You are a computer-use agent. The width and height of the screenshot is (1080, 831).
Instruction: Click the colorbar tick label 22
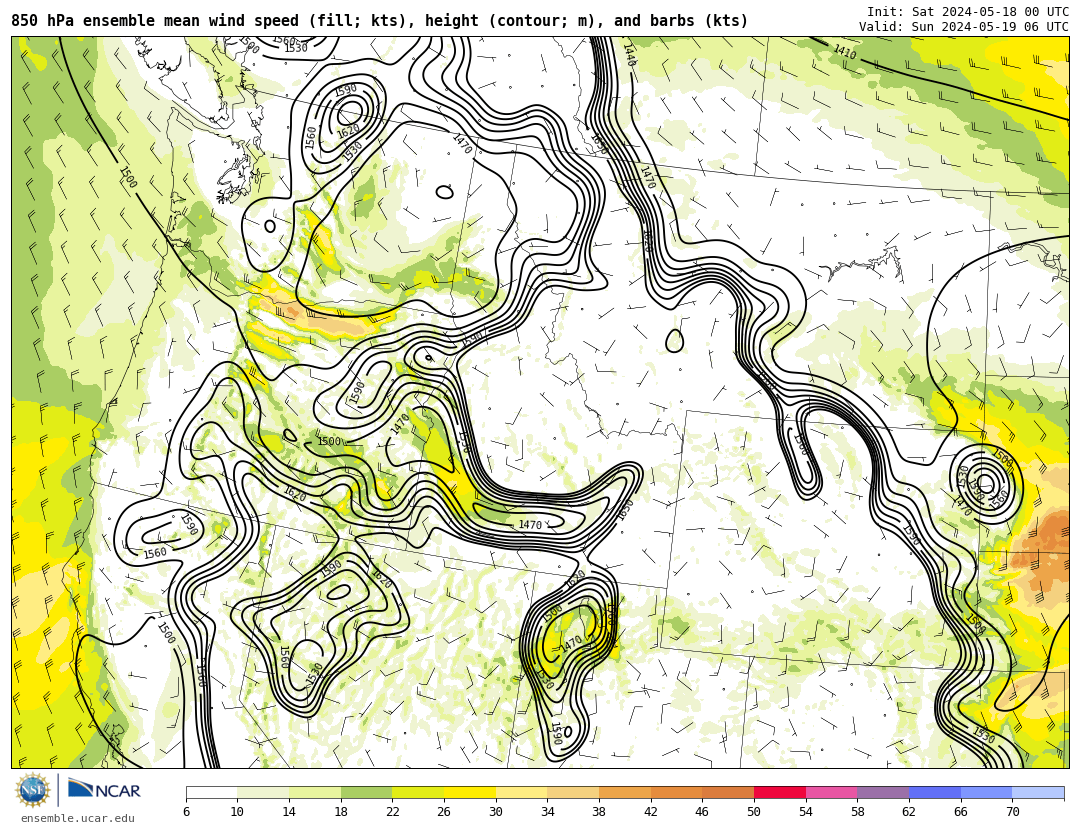pos(392,812)
